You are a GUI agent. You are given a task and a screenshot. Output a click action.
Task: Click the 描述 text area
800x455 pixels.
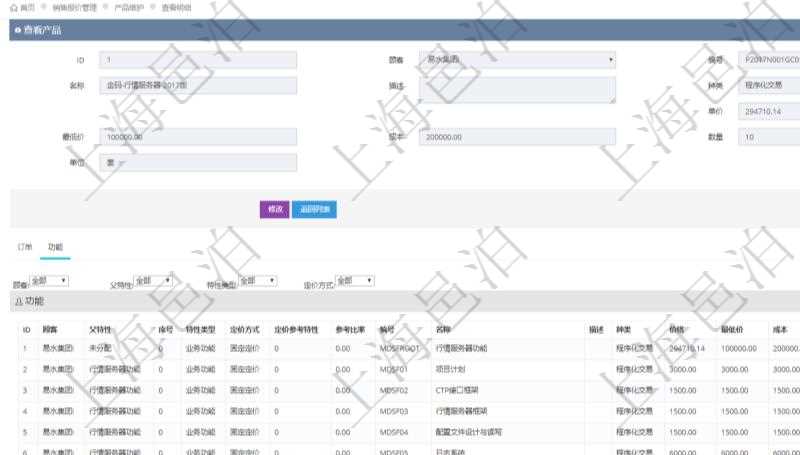tap(515, 90)
